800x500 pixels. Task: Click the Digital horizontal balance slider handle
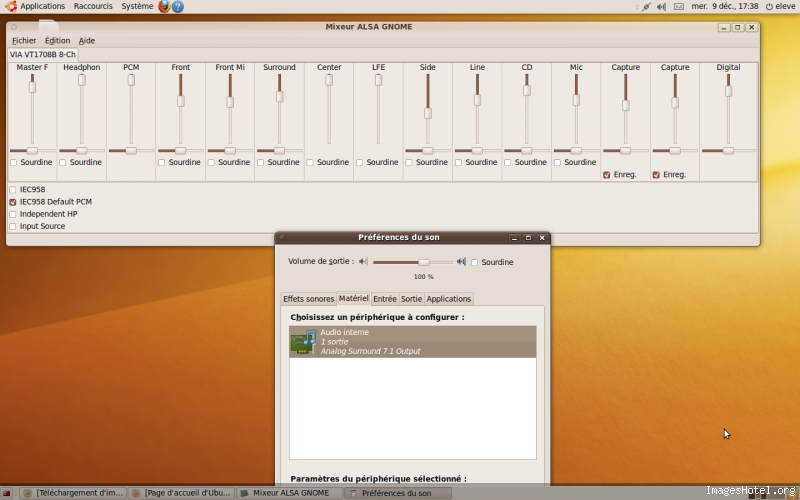click(x=728, y=151)
